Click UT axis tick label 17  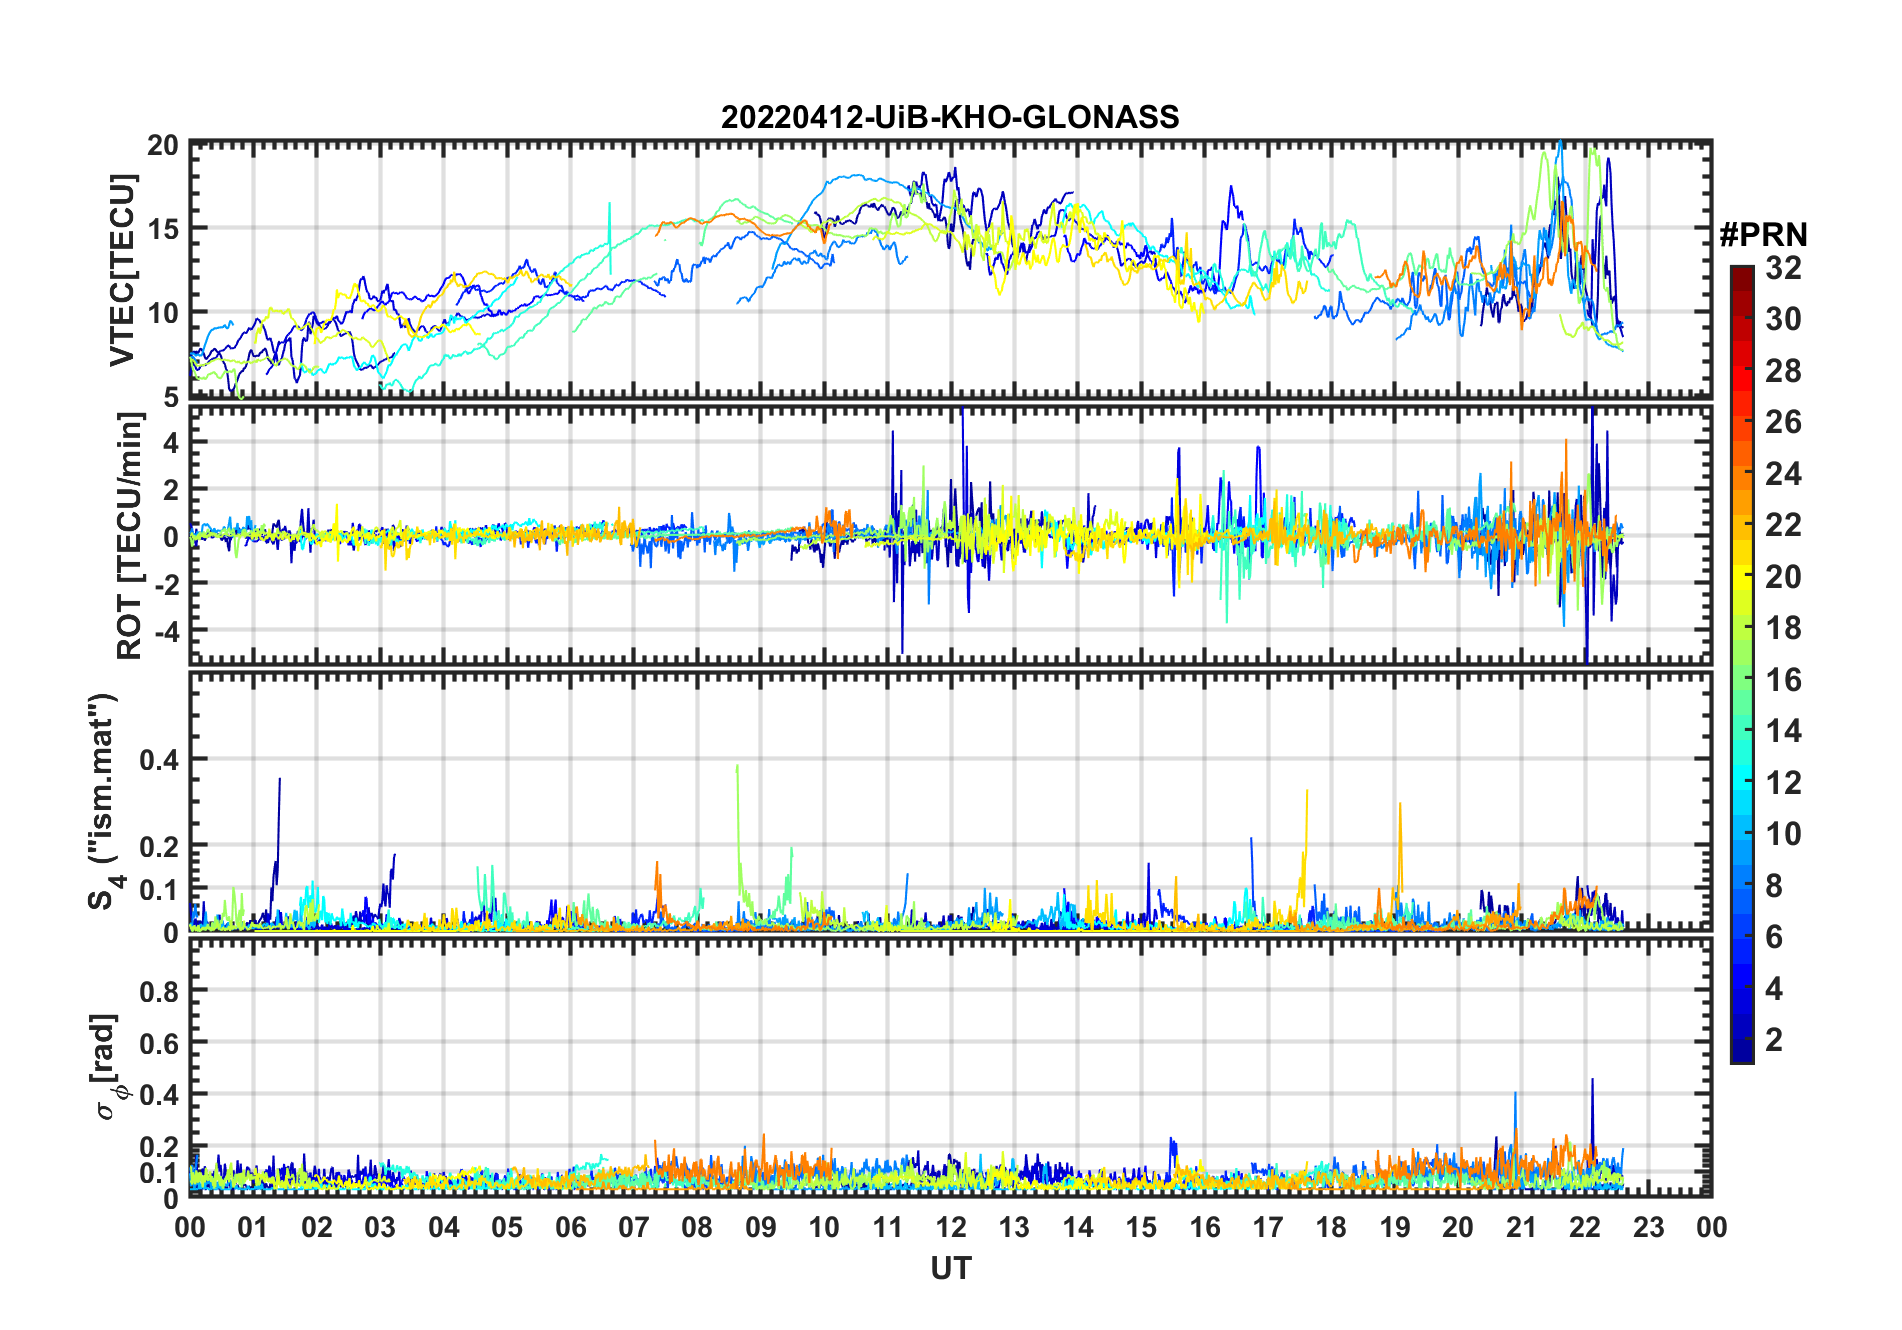click(1268, 1227)
